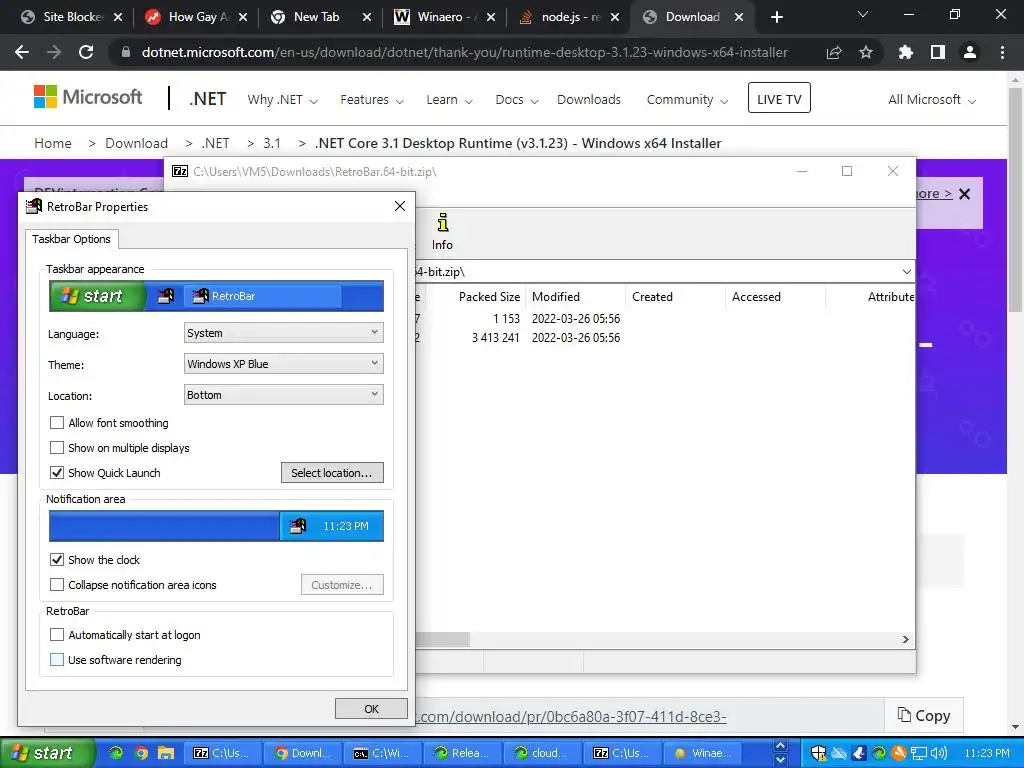Expand the Learn menu
The height and width of the screenshot is (768, 1024).
(x=449, y=99)
